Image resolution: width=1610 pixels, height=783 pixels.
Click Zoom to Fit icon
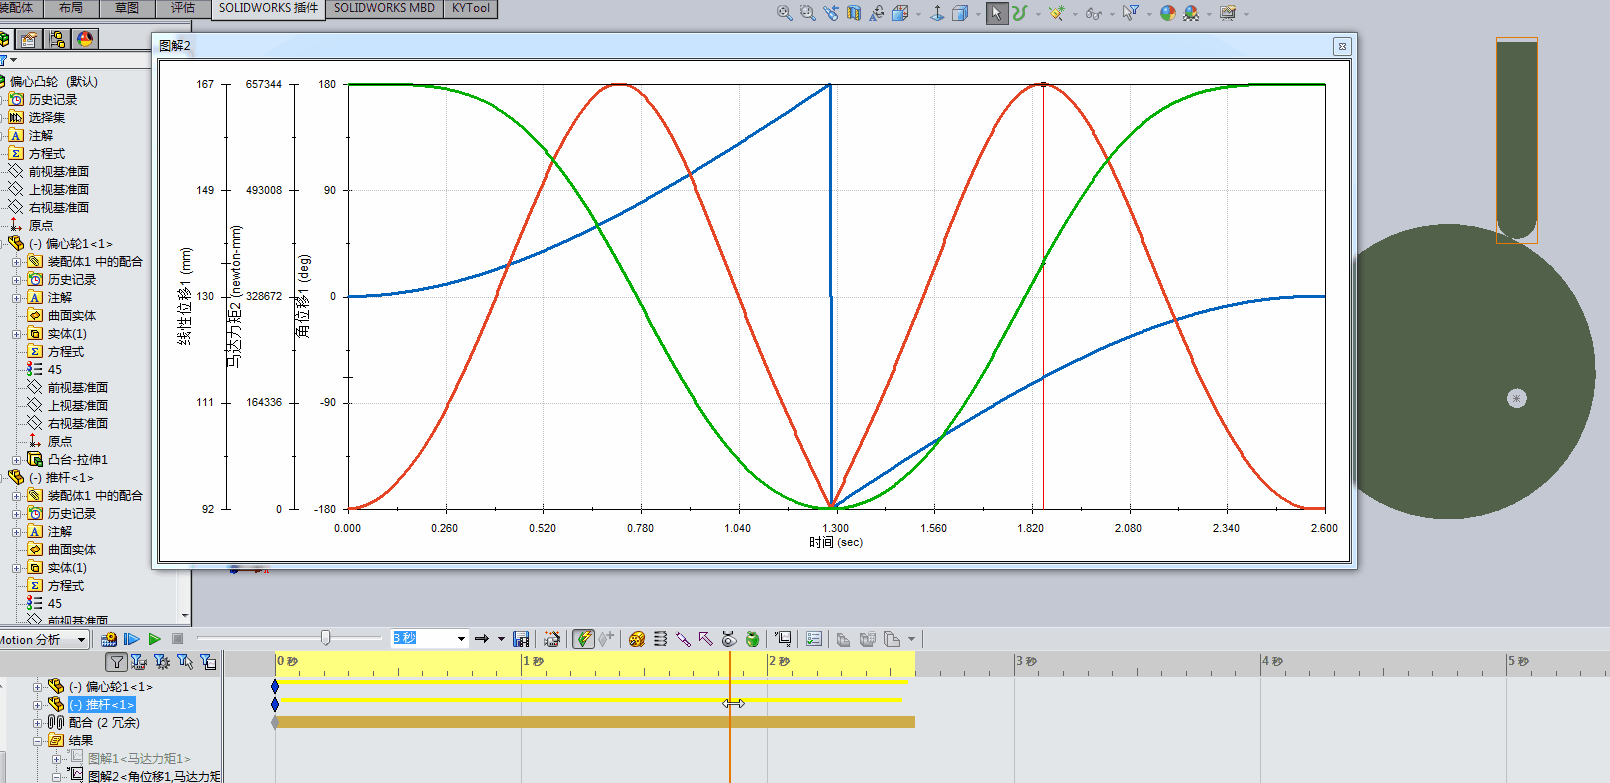click(785, 13)
